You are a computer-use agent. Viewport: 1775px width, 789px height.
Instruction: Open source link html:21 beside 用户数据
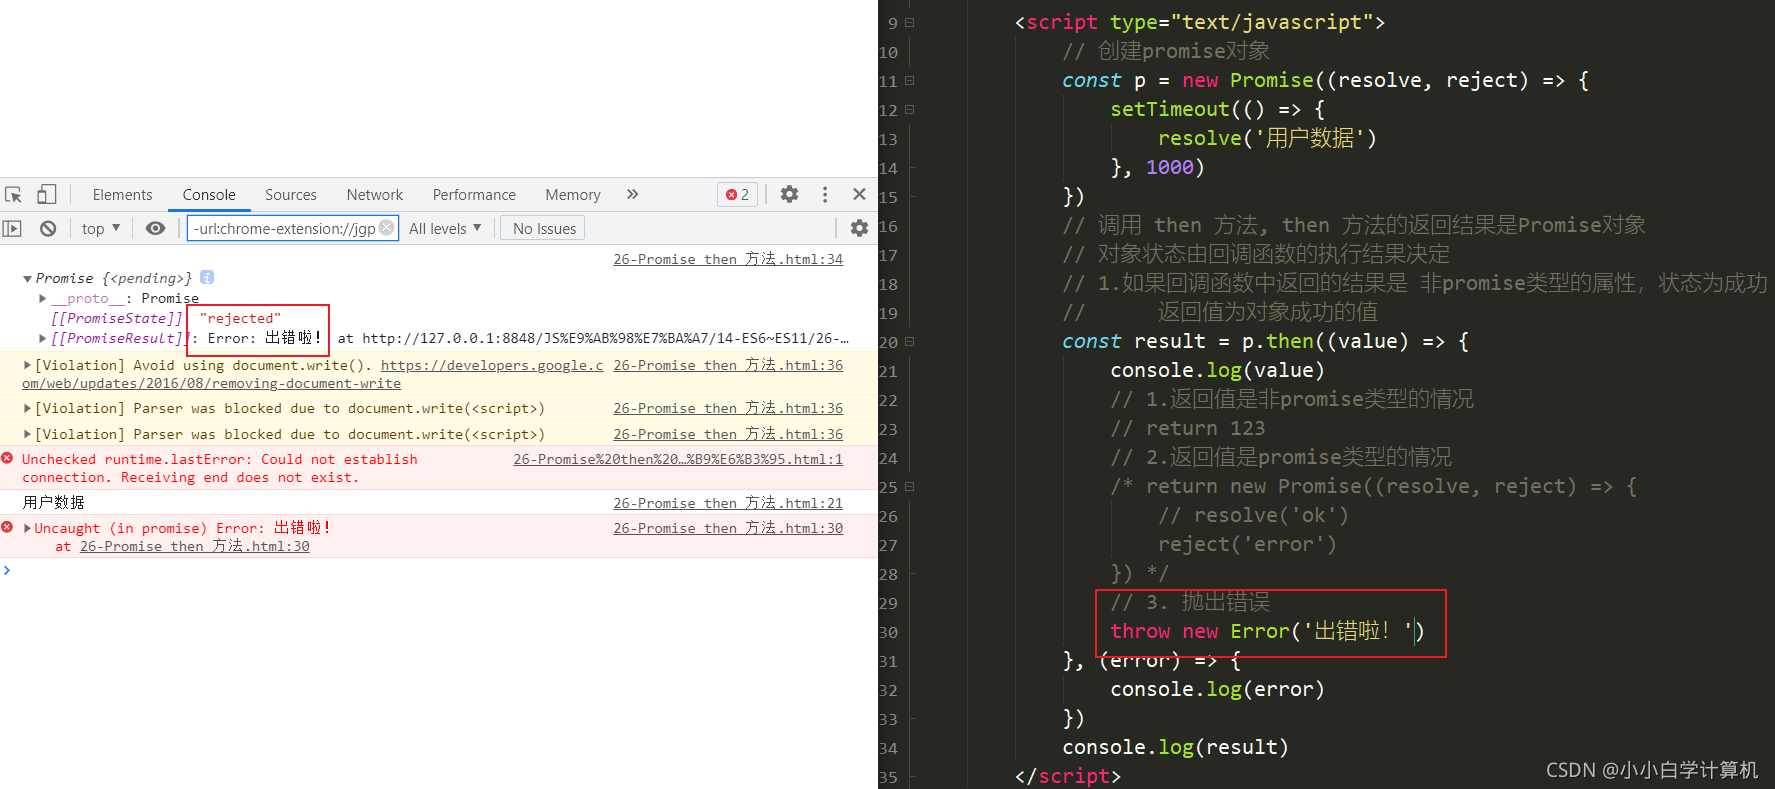[728, 503]
